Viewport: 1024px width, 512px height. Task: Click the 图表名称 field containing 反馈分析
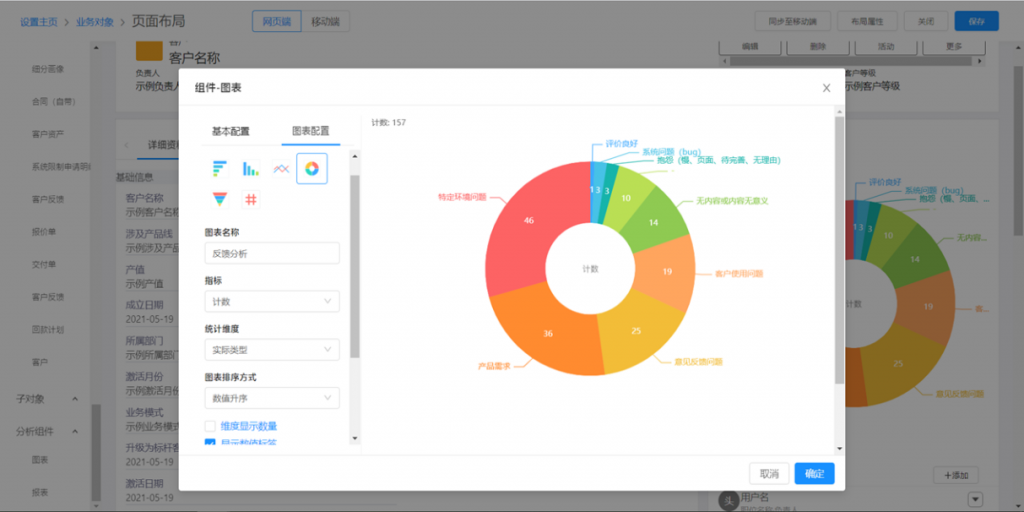(x=272, y=254)
